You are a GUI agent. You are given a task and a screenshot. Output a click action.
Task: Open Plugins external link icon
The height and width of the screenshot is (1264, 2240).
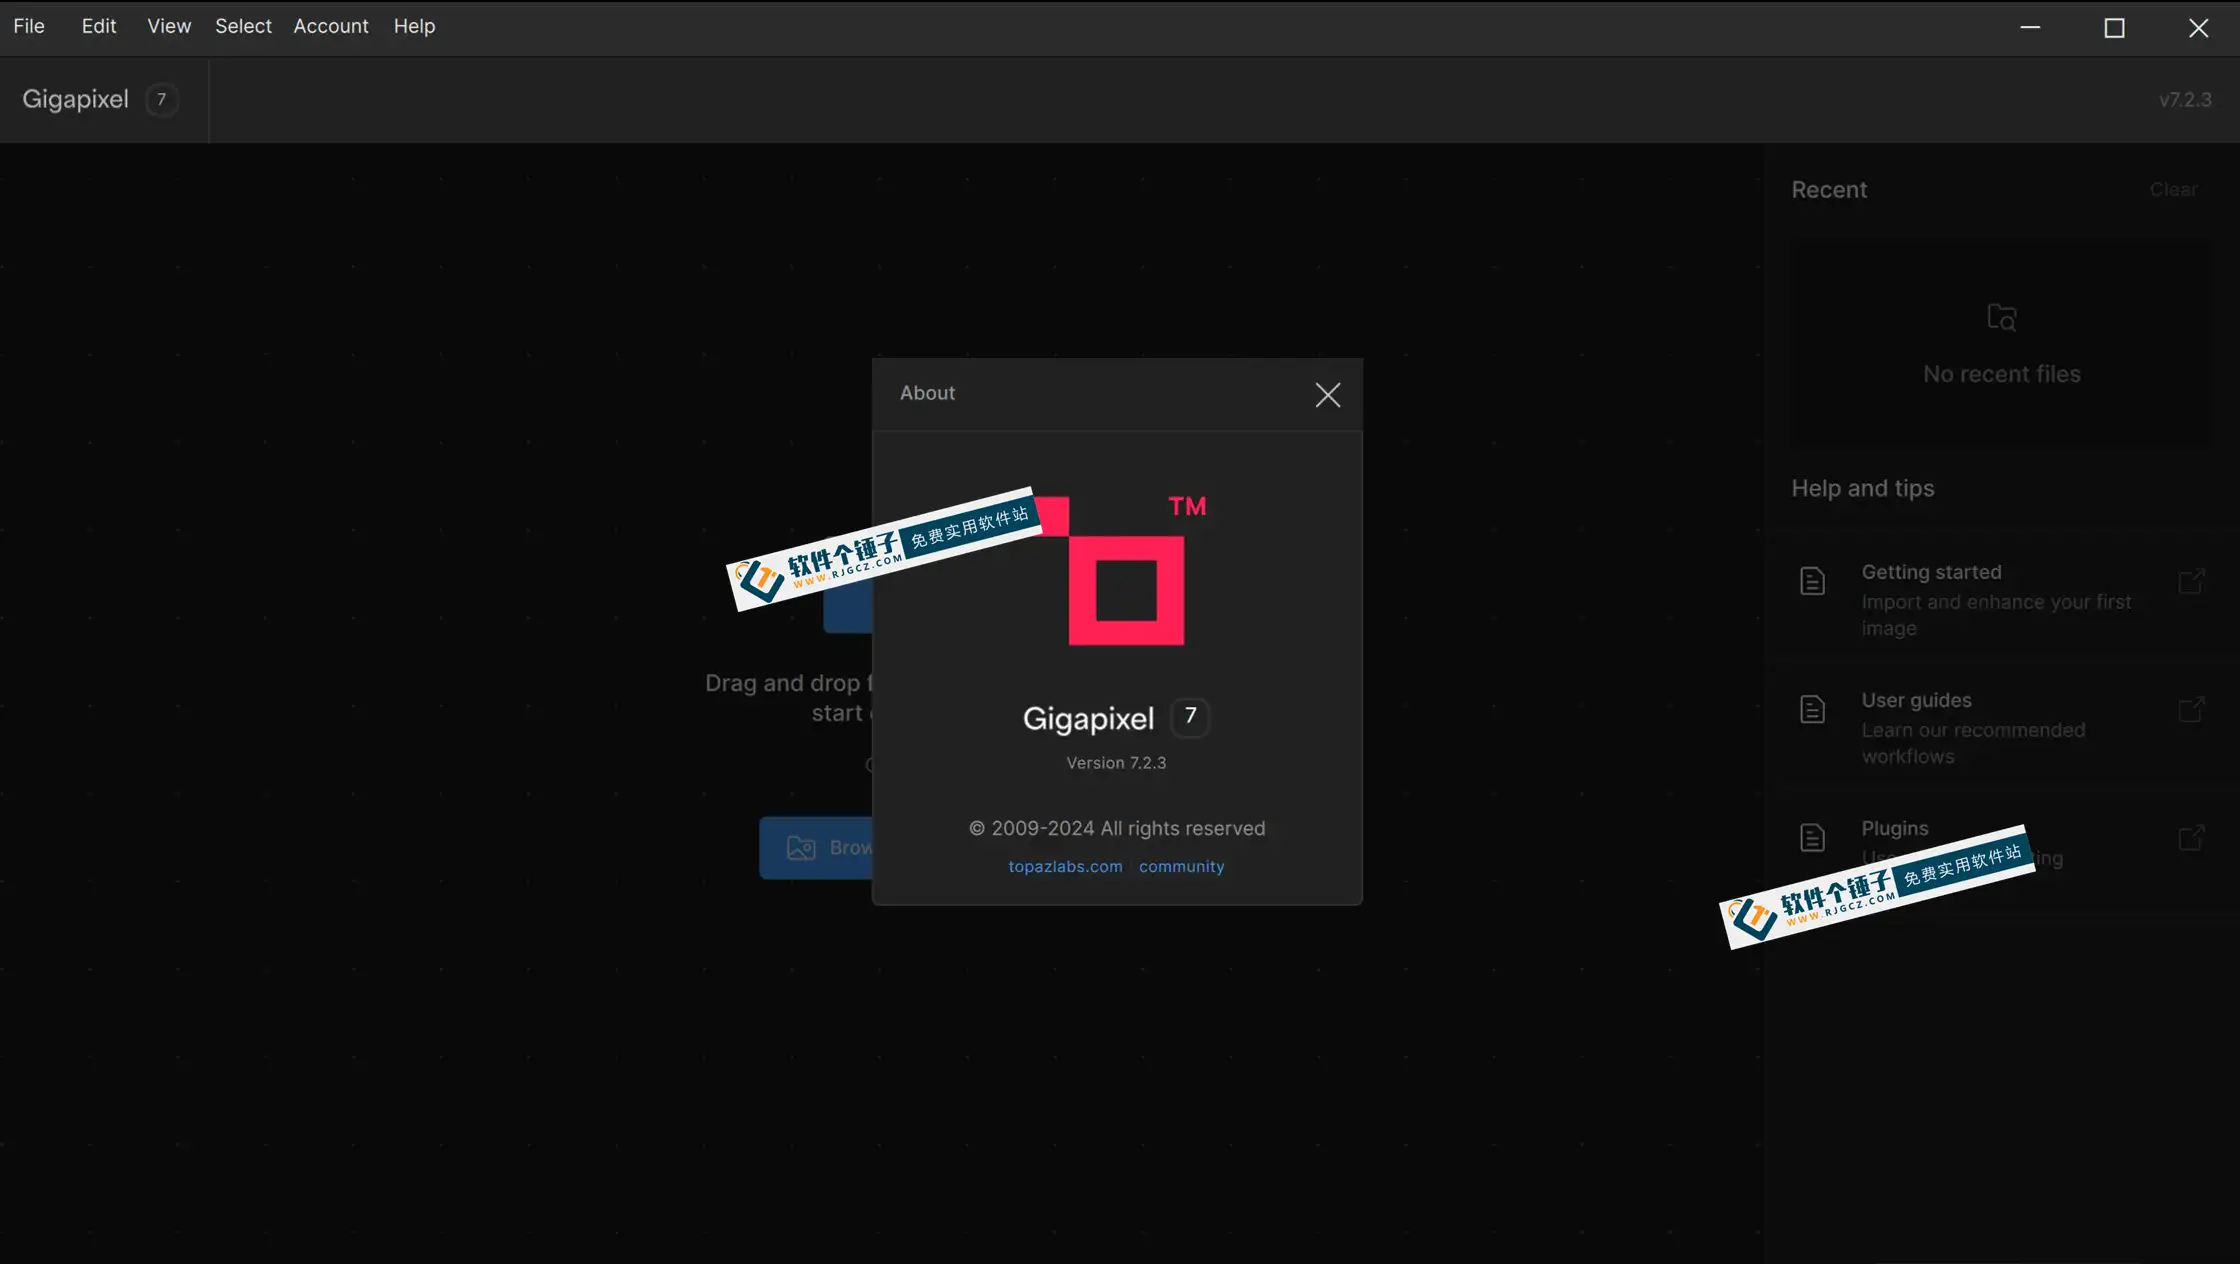2191,837
